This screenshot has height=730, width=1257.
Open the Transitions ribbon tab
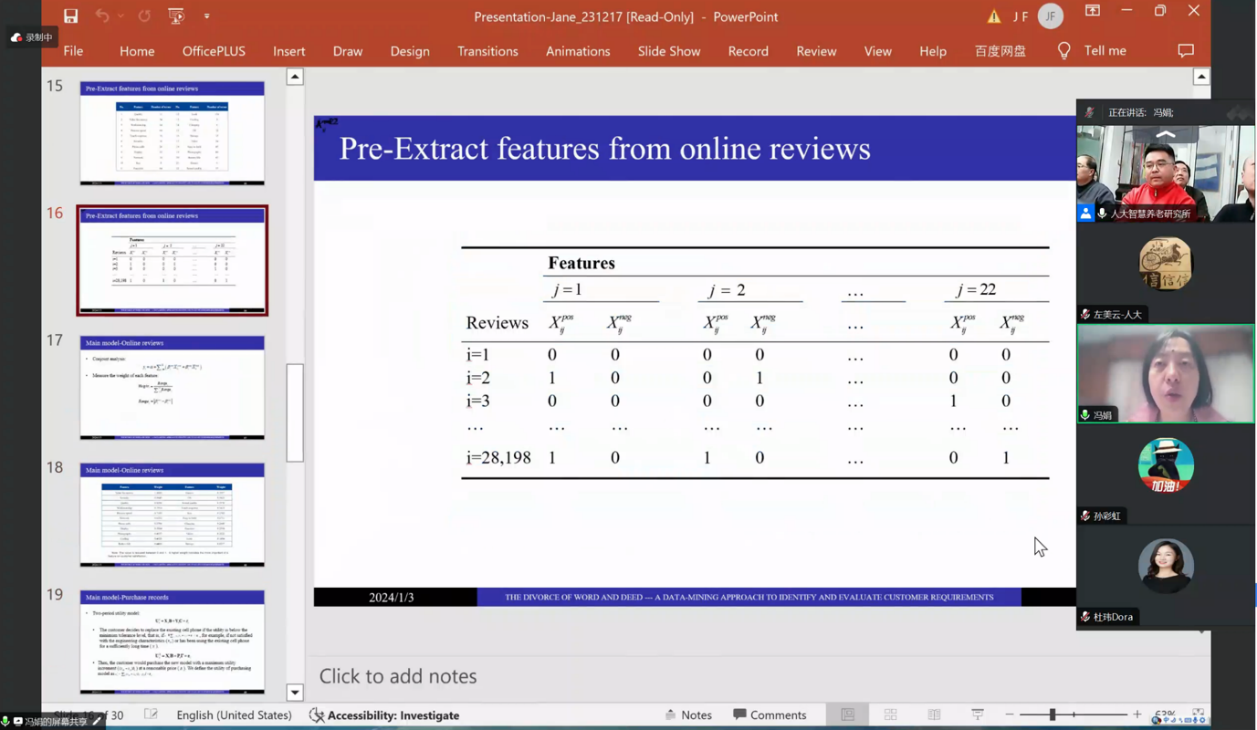(x=487, y=51)
